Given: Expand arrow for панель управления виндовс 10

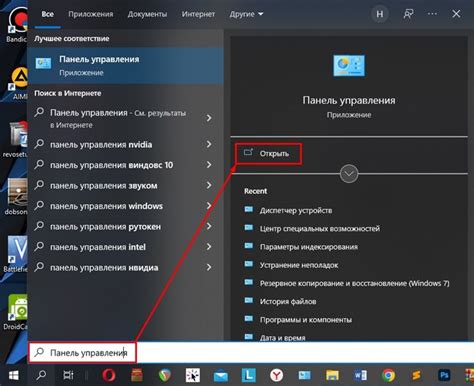Looking at the screenshot, I should click(209, 165).
